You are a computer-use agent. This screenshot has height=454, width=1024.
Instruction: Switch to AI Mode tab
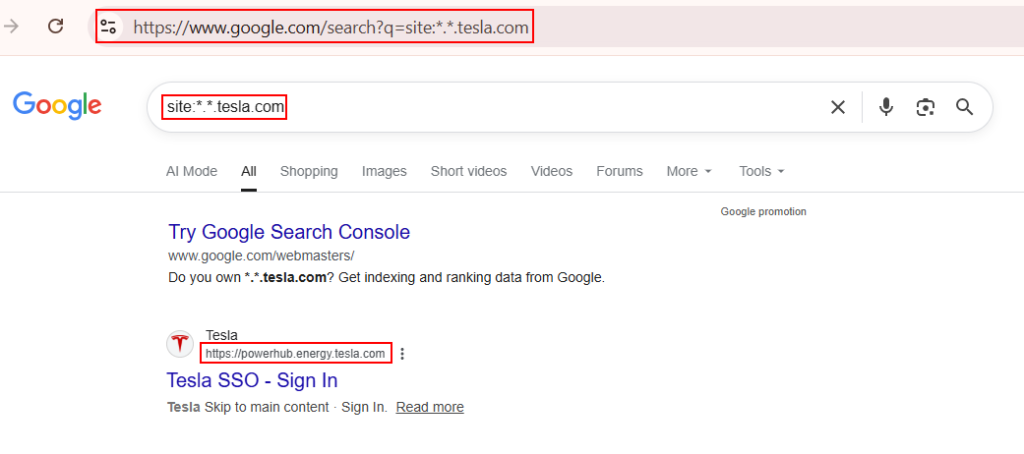(191, 171)
